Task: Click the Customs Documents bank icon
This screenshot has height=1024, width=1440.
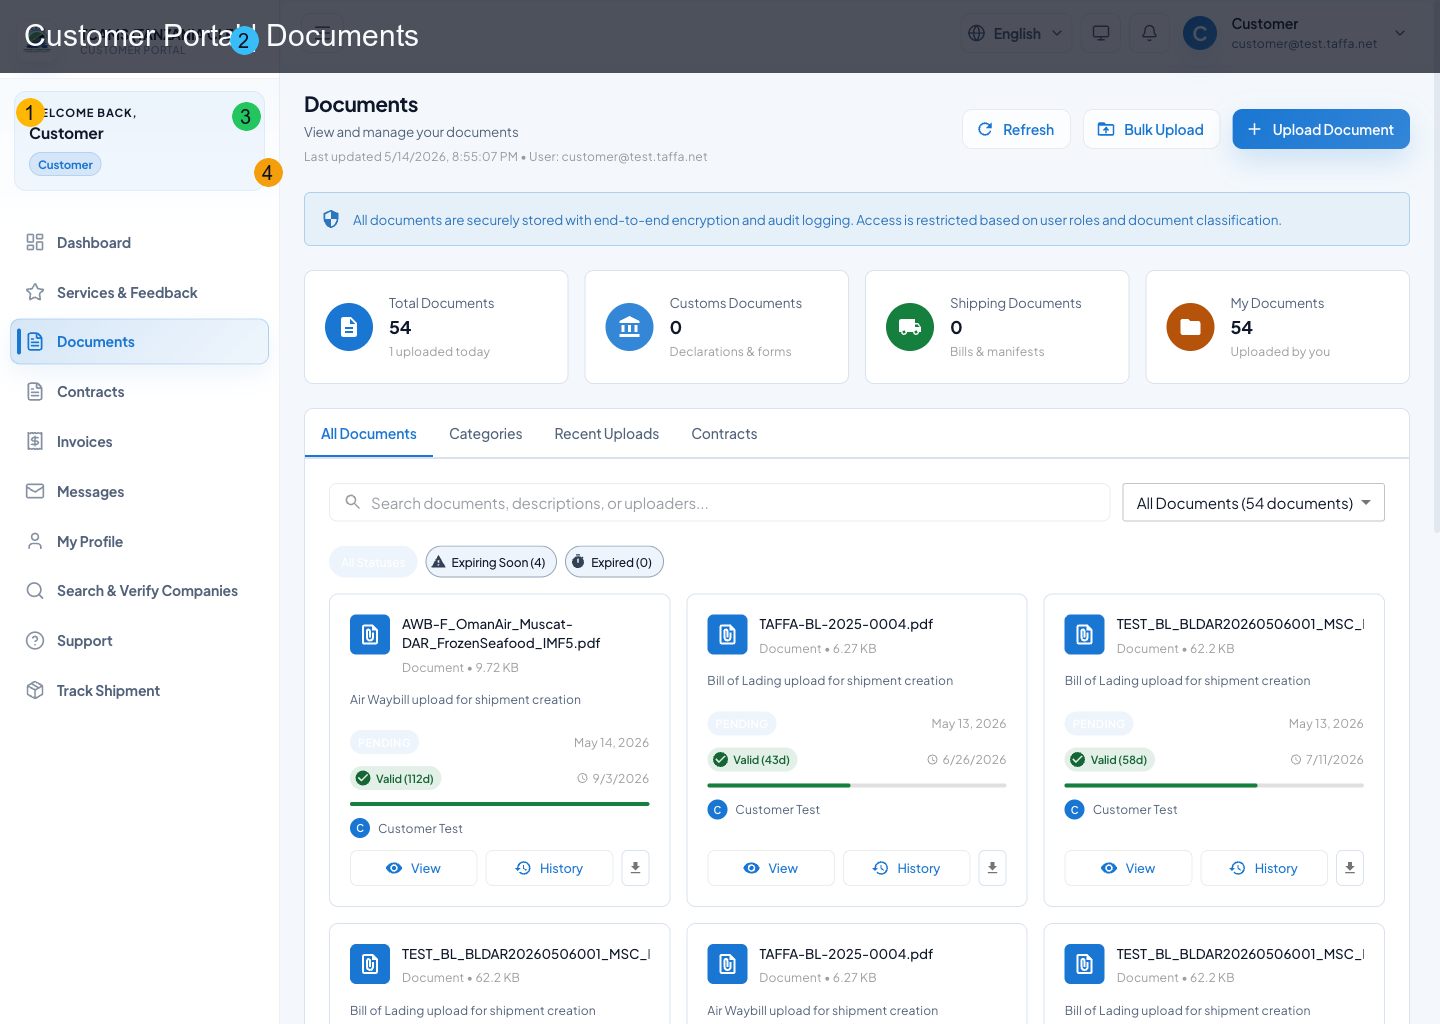Action: pos(630,327)
